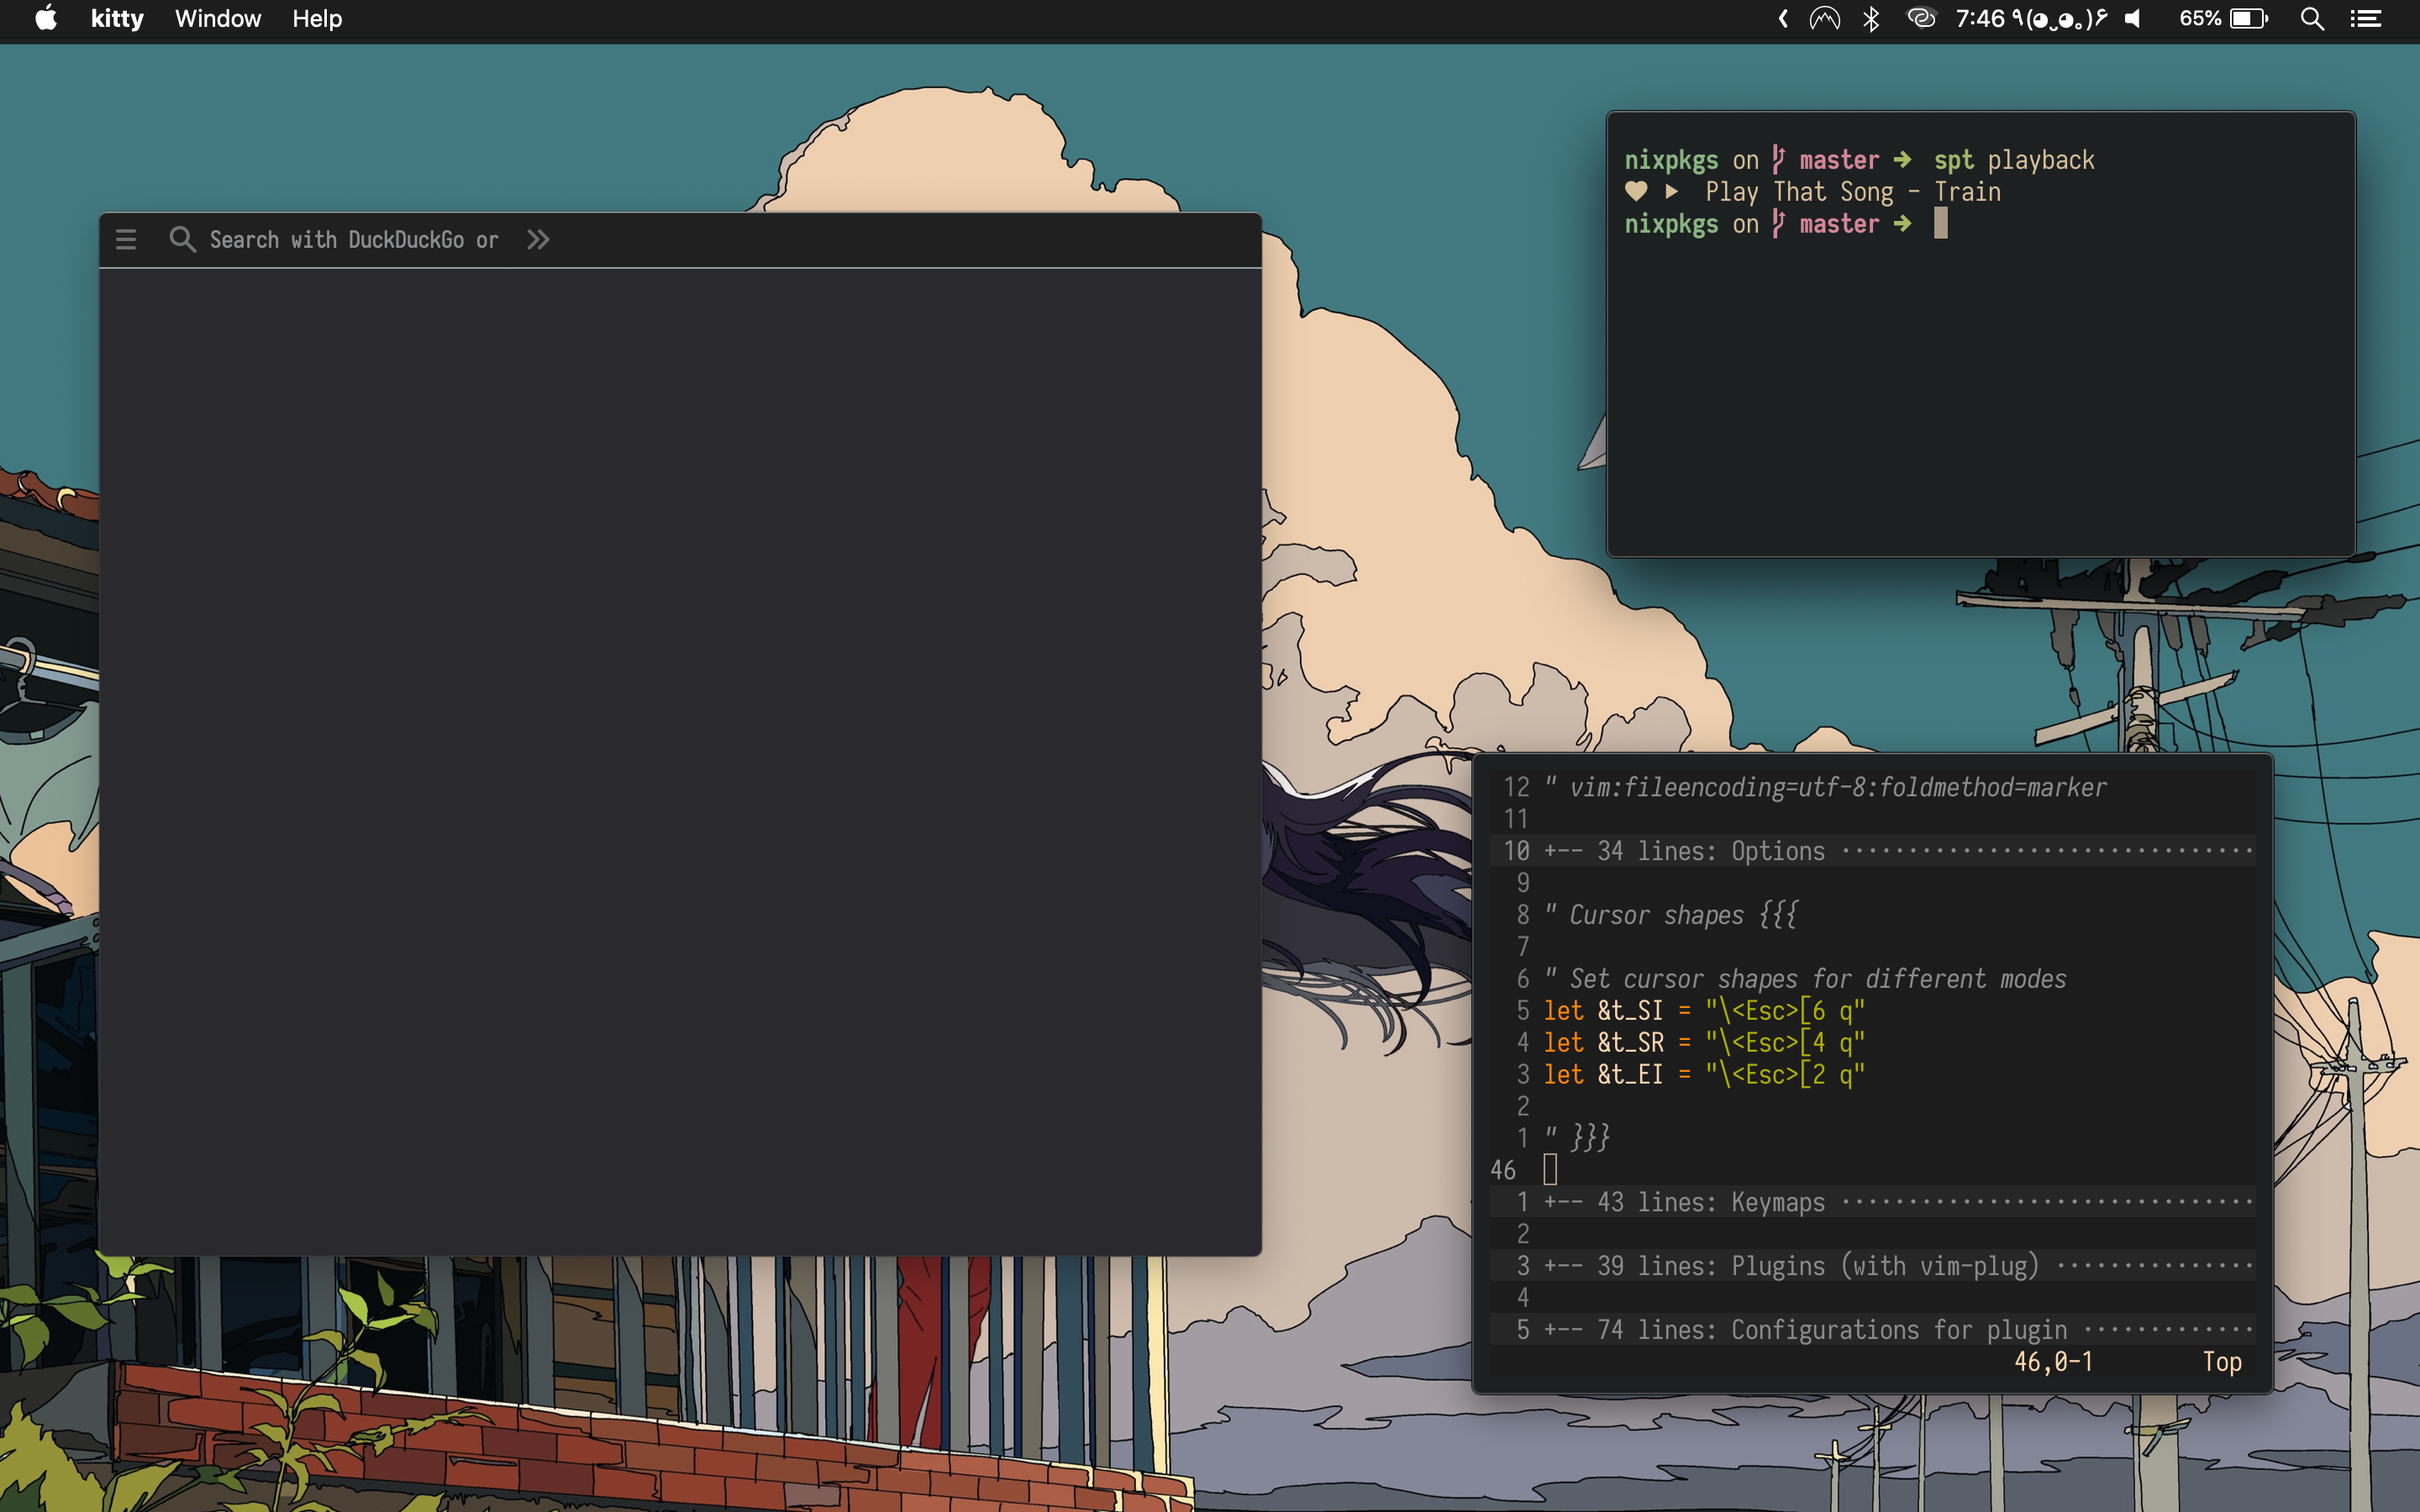This screenshot has width=2420, height=1512.
Task: Mute sound via the speaker icon
Action: pyautogui.click(x=2131, y=18)
